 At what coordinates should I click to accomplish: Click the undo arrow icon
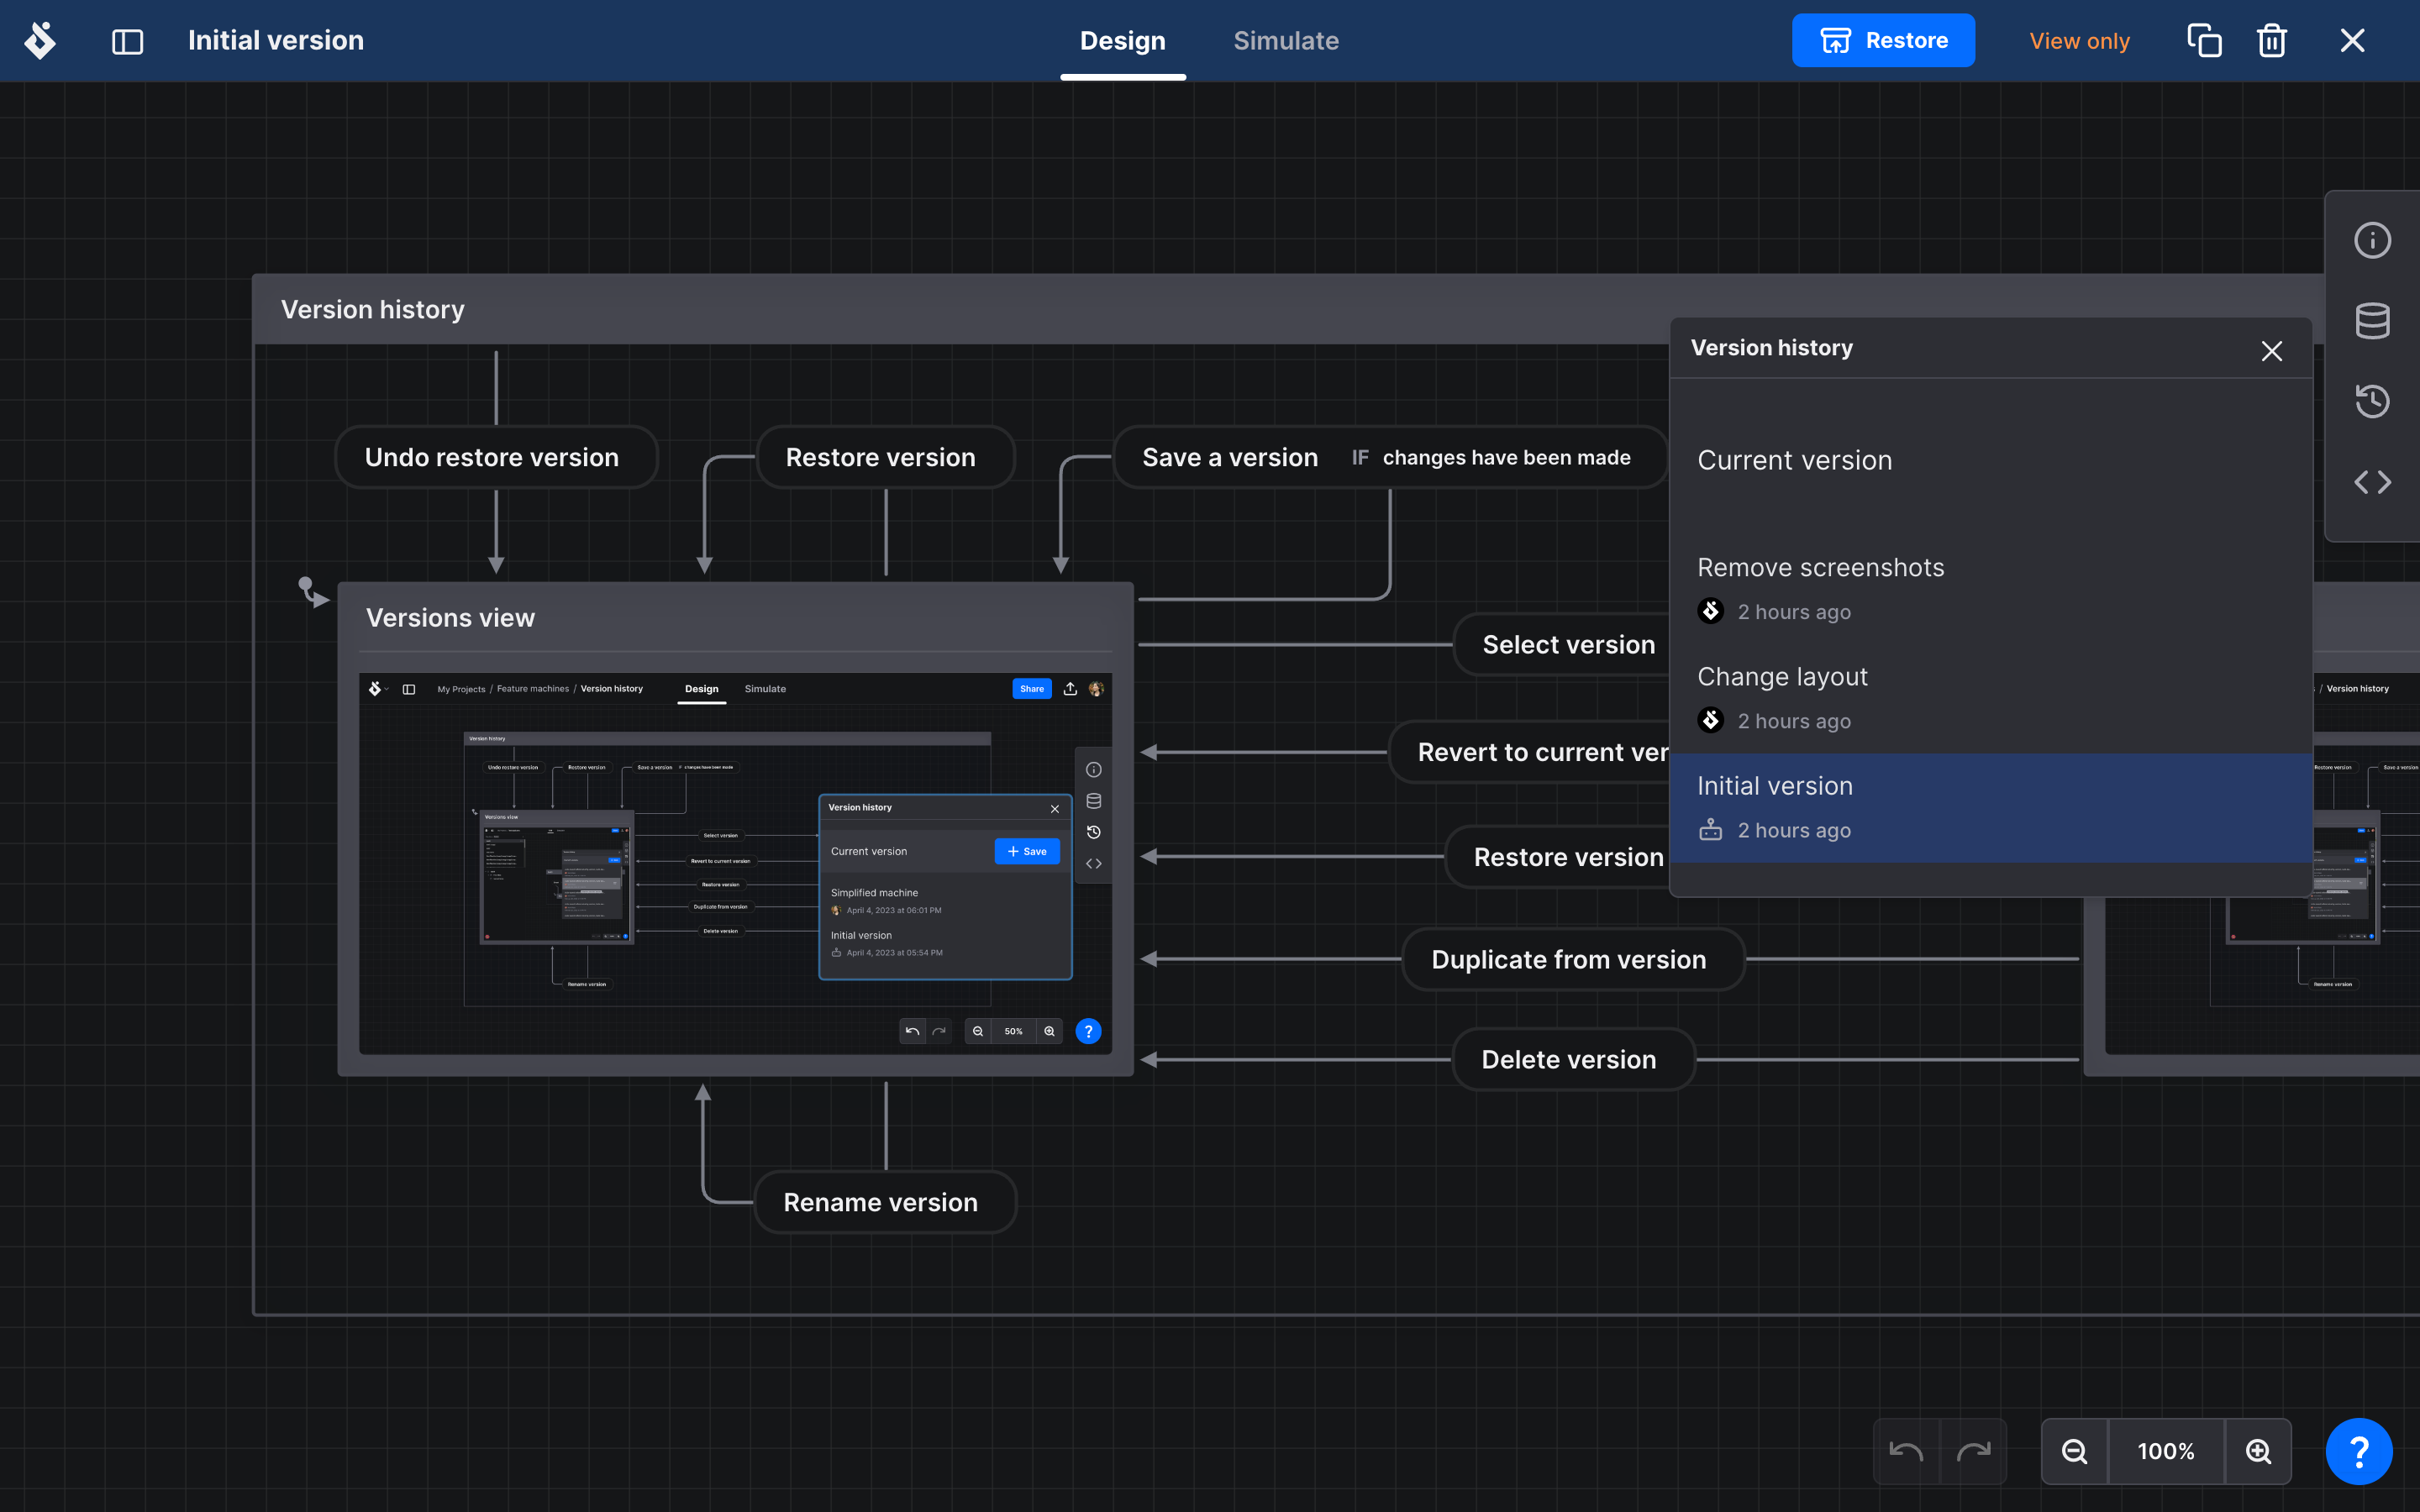tap(1905, 1451)
